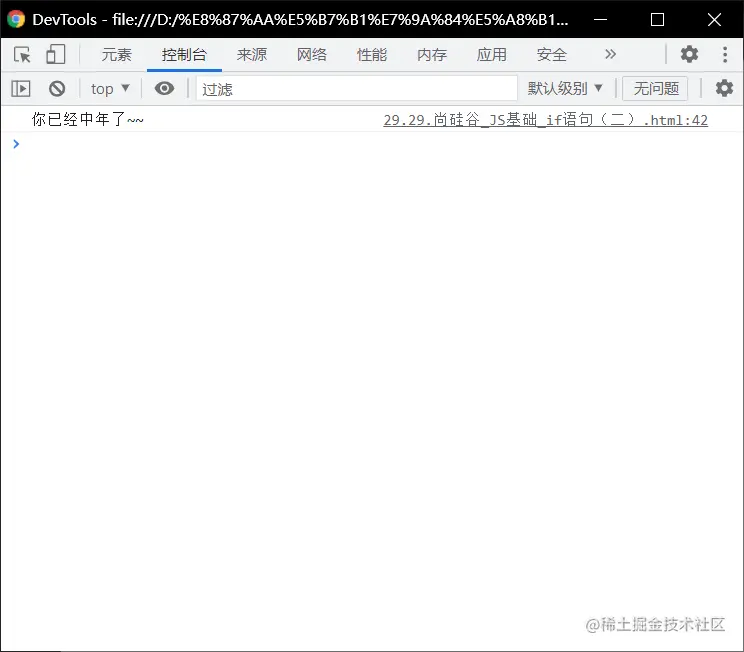Go to the 性能 tab

pyautogui.click(x=372, y=55)
